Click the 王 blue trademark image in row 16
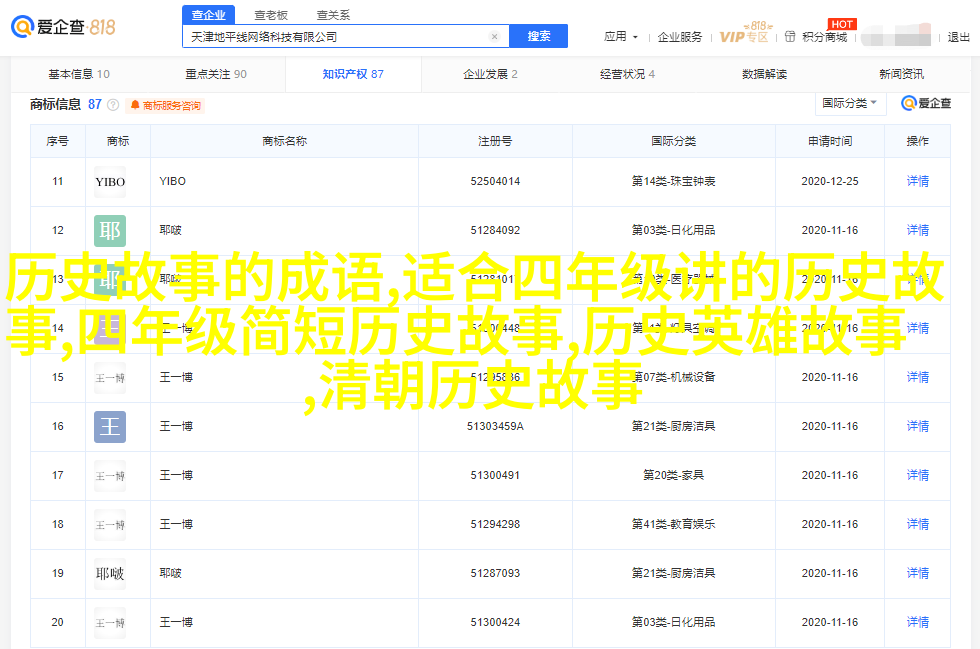980x649 pixels. coord(110,427)
